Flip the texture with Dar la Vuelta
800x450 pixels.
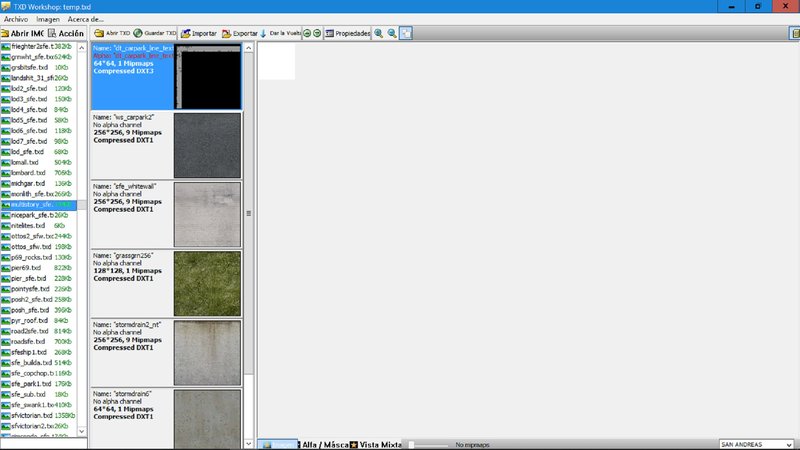(x=280, y=33)
